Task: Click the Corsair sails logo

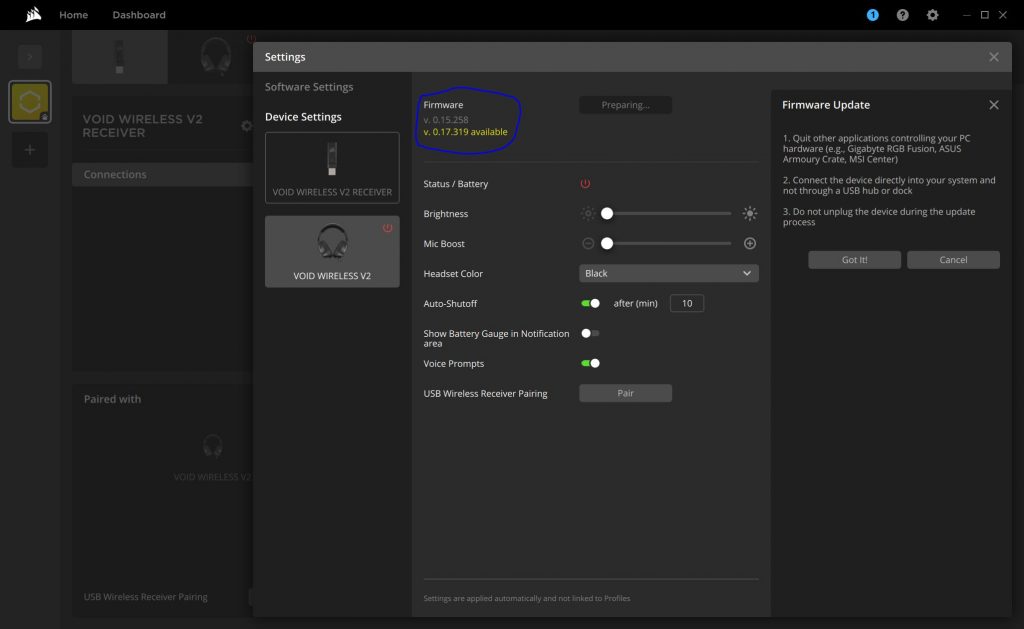Action: (x=33, y=14)
